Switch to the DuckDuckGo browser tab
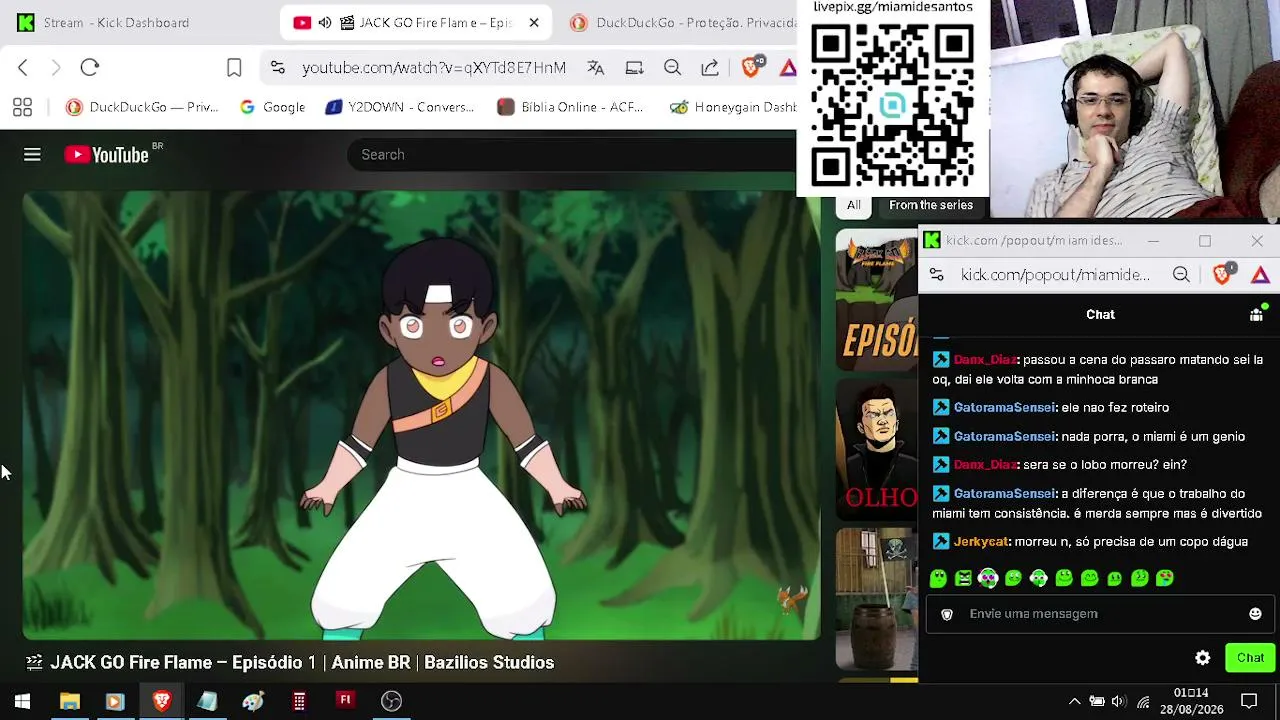This screenshot has height=720, width=1280. (685, 23)
